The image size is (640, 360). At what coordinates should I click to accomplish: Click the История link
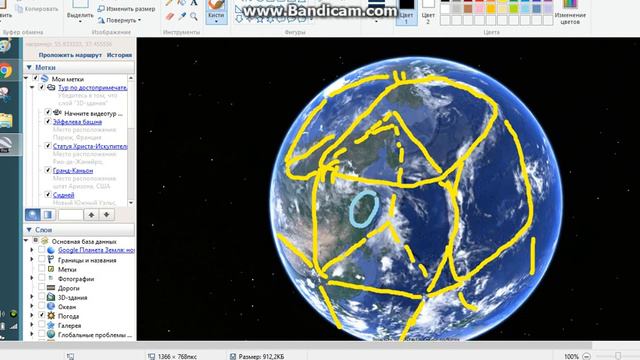point(119,55)
